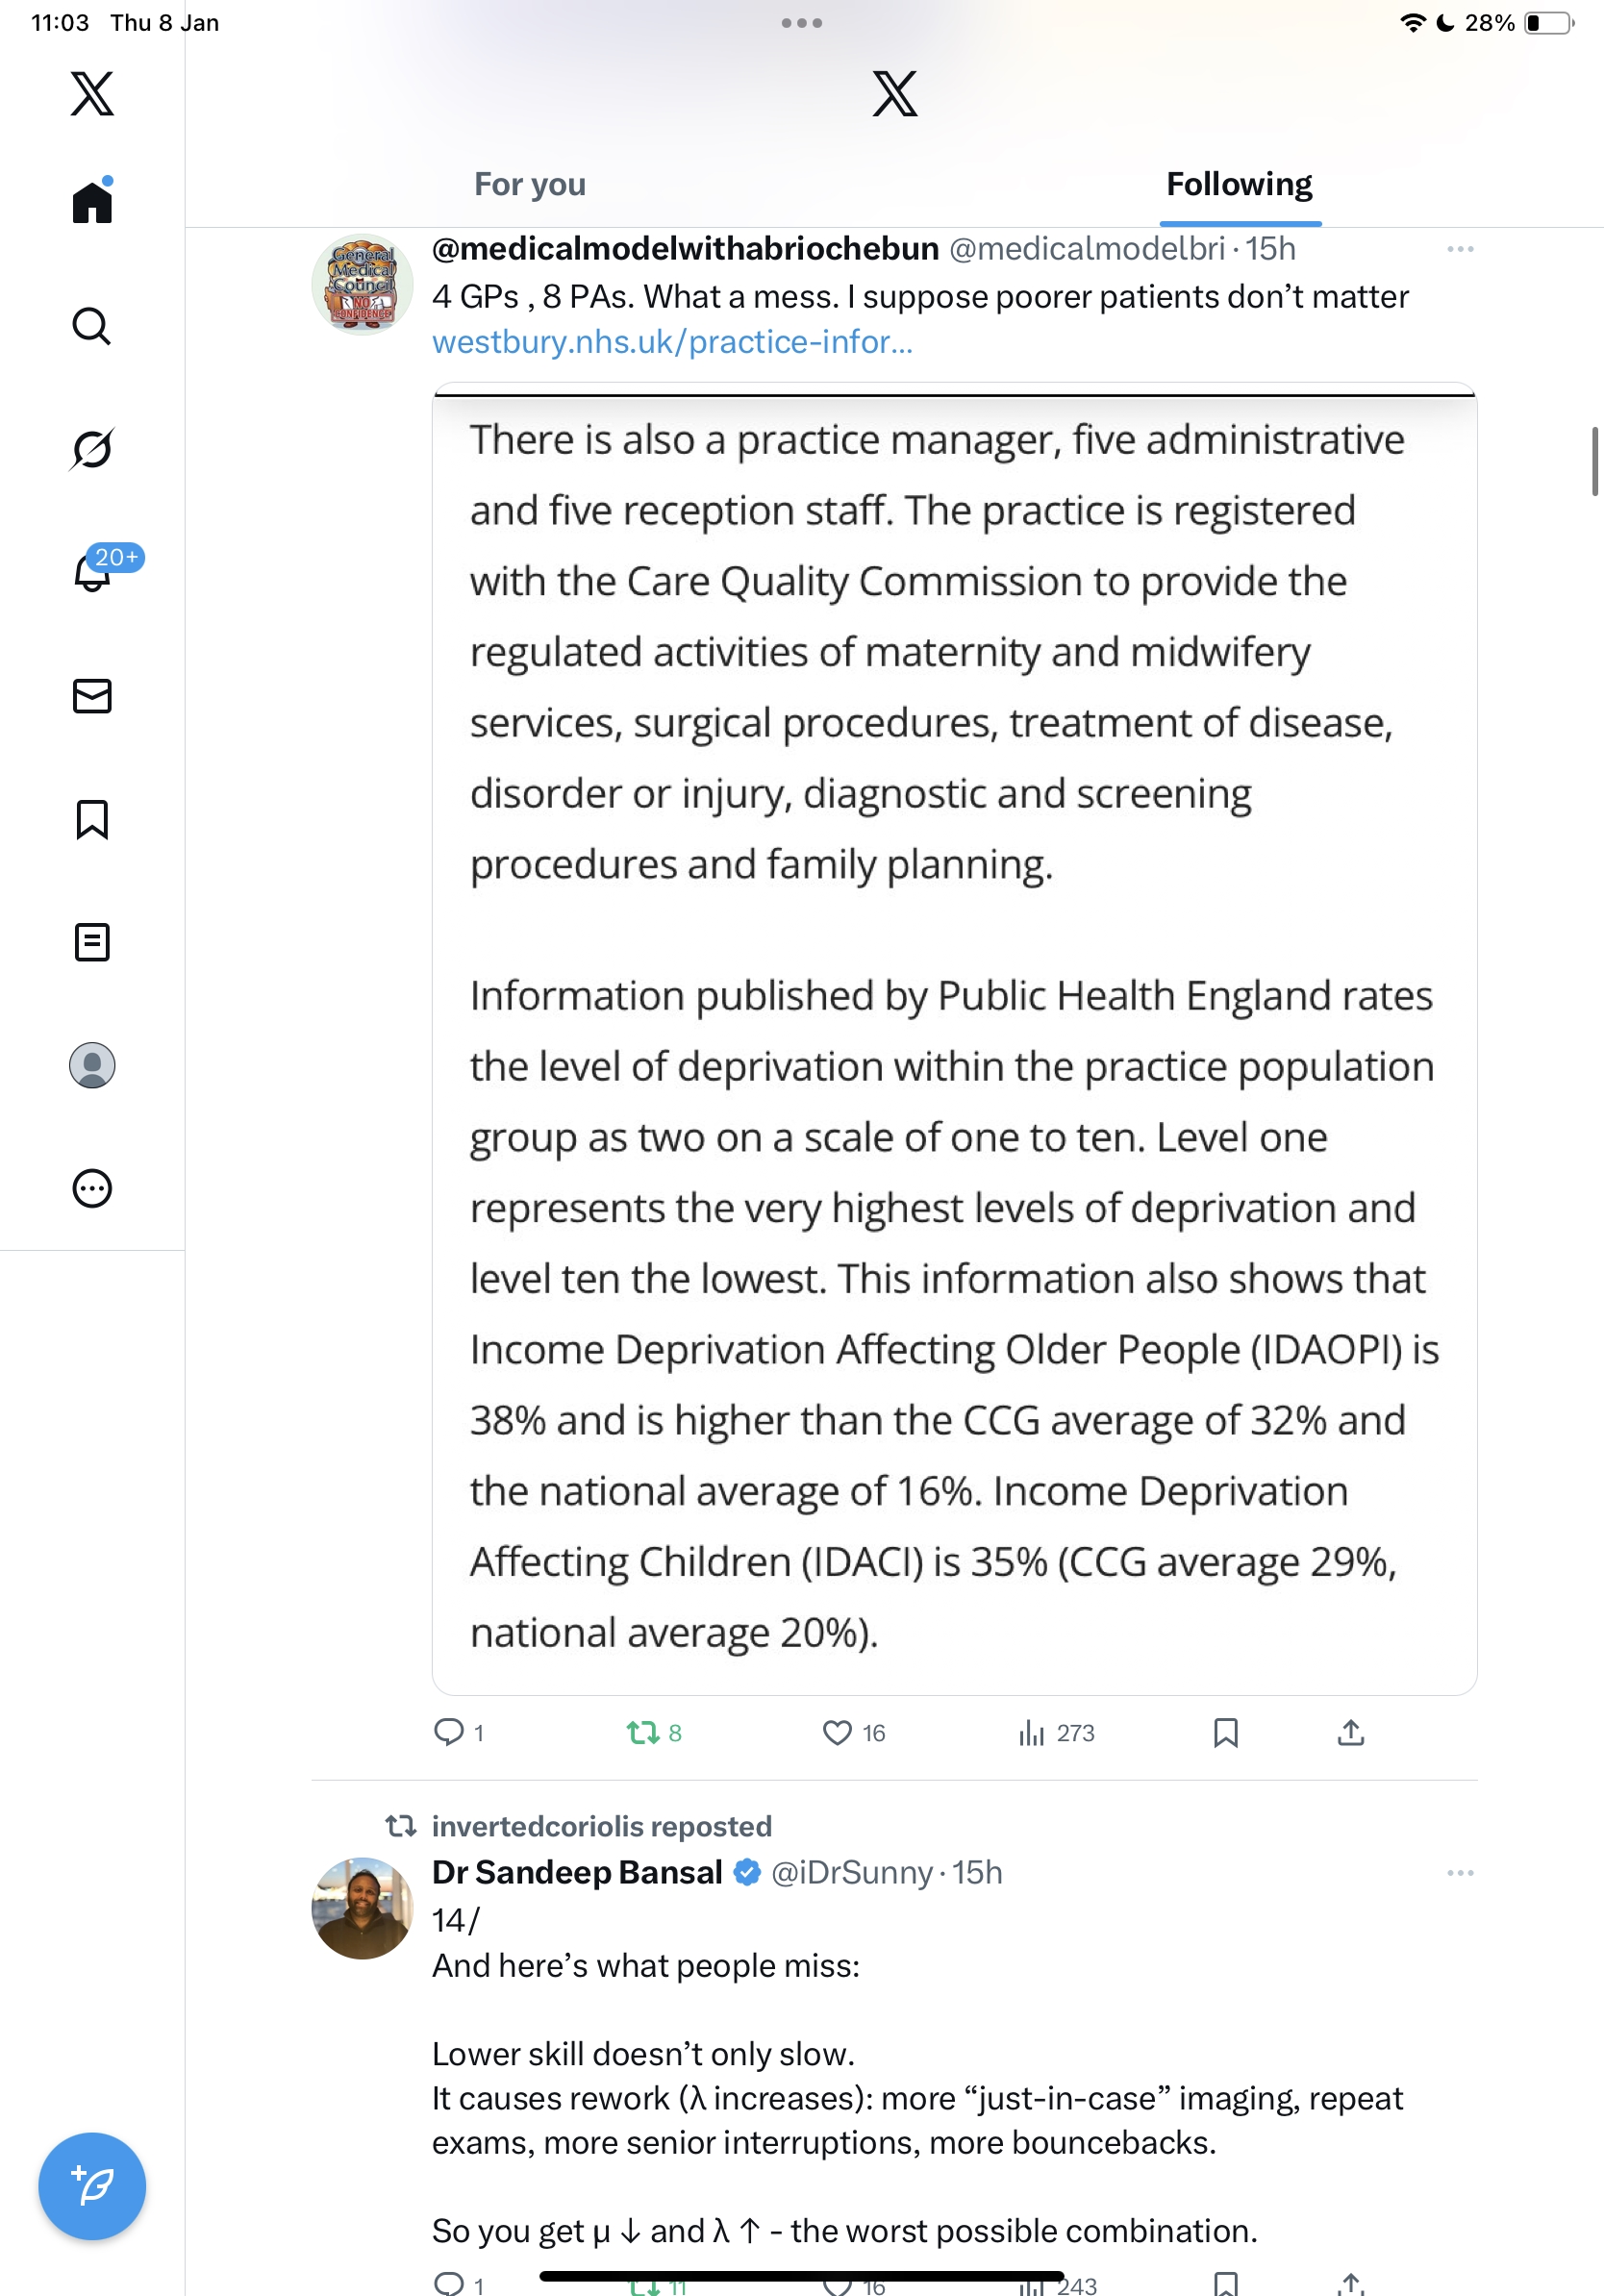Open Messages envelope icon

(92, 696)
